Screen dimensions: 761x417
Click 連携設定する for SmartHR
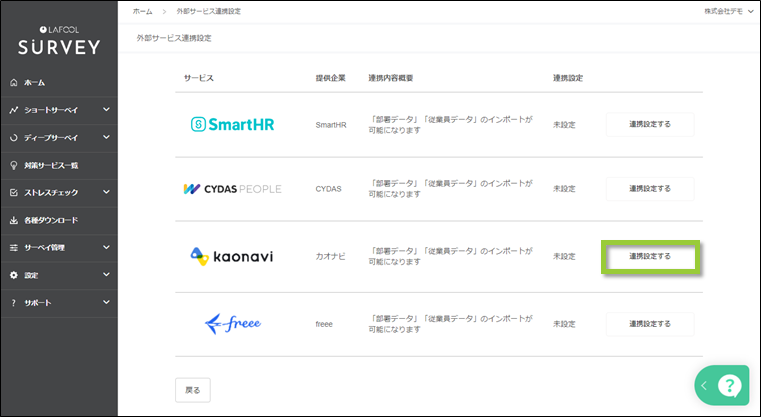tap(649, 125)
